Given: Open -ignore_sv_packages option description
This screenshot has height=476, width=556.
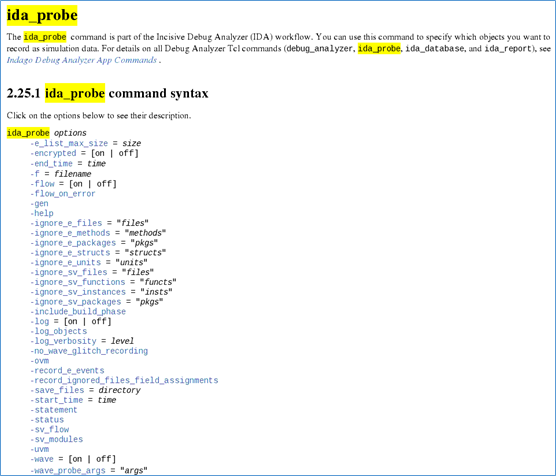Looking at the screenshot, I should (76, 302).
